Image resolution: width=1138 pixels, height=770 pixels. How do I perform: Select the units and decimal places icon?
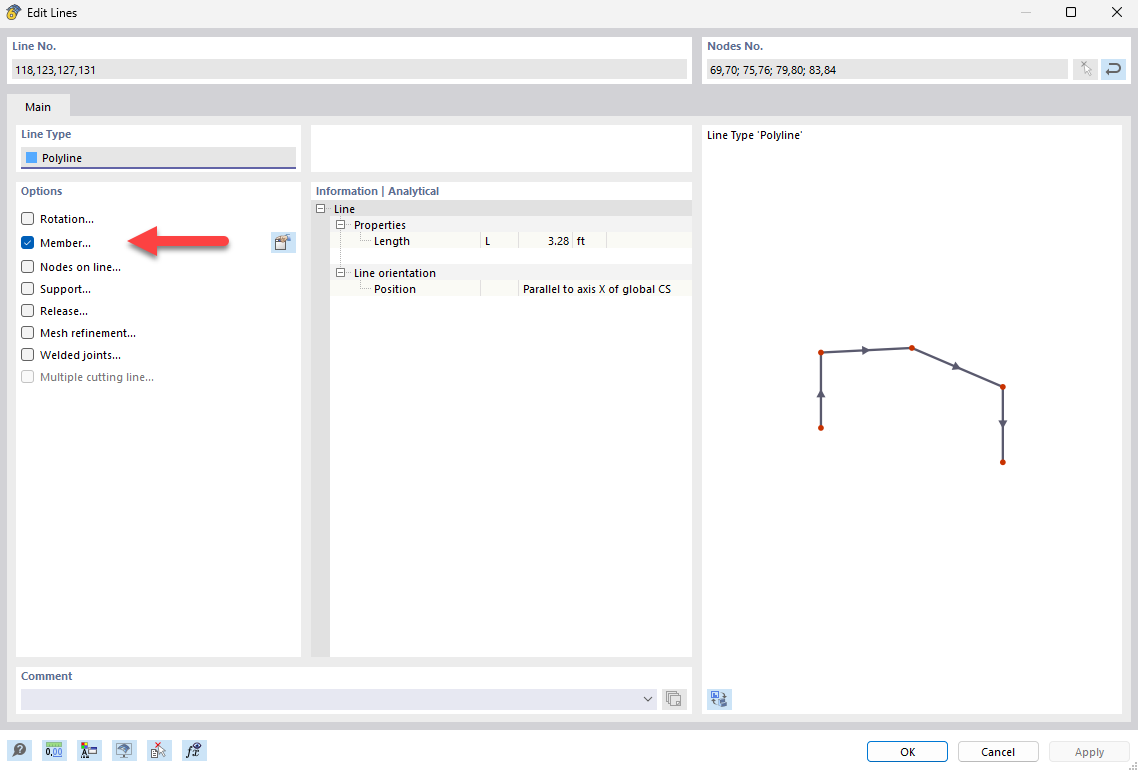tap(54, 750)
